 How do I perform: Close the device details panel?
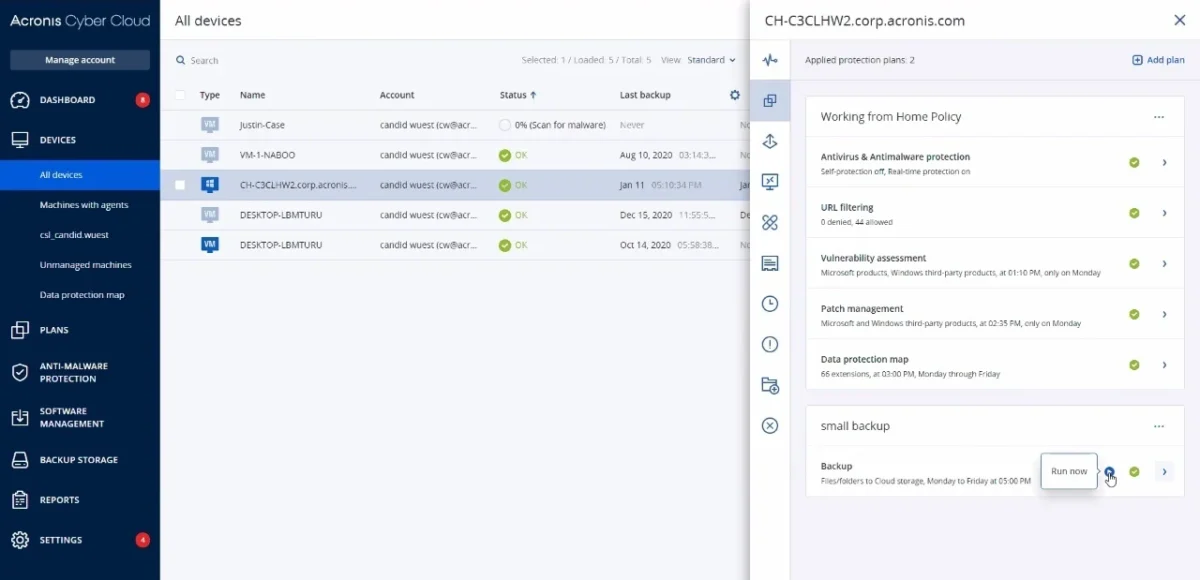tap(1179, 20)
